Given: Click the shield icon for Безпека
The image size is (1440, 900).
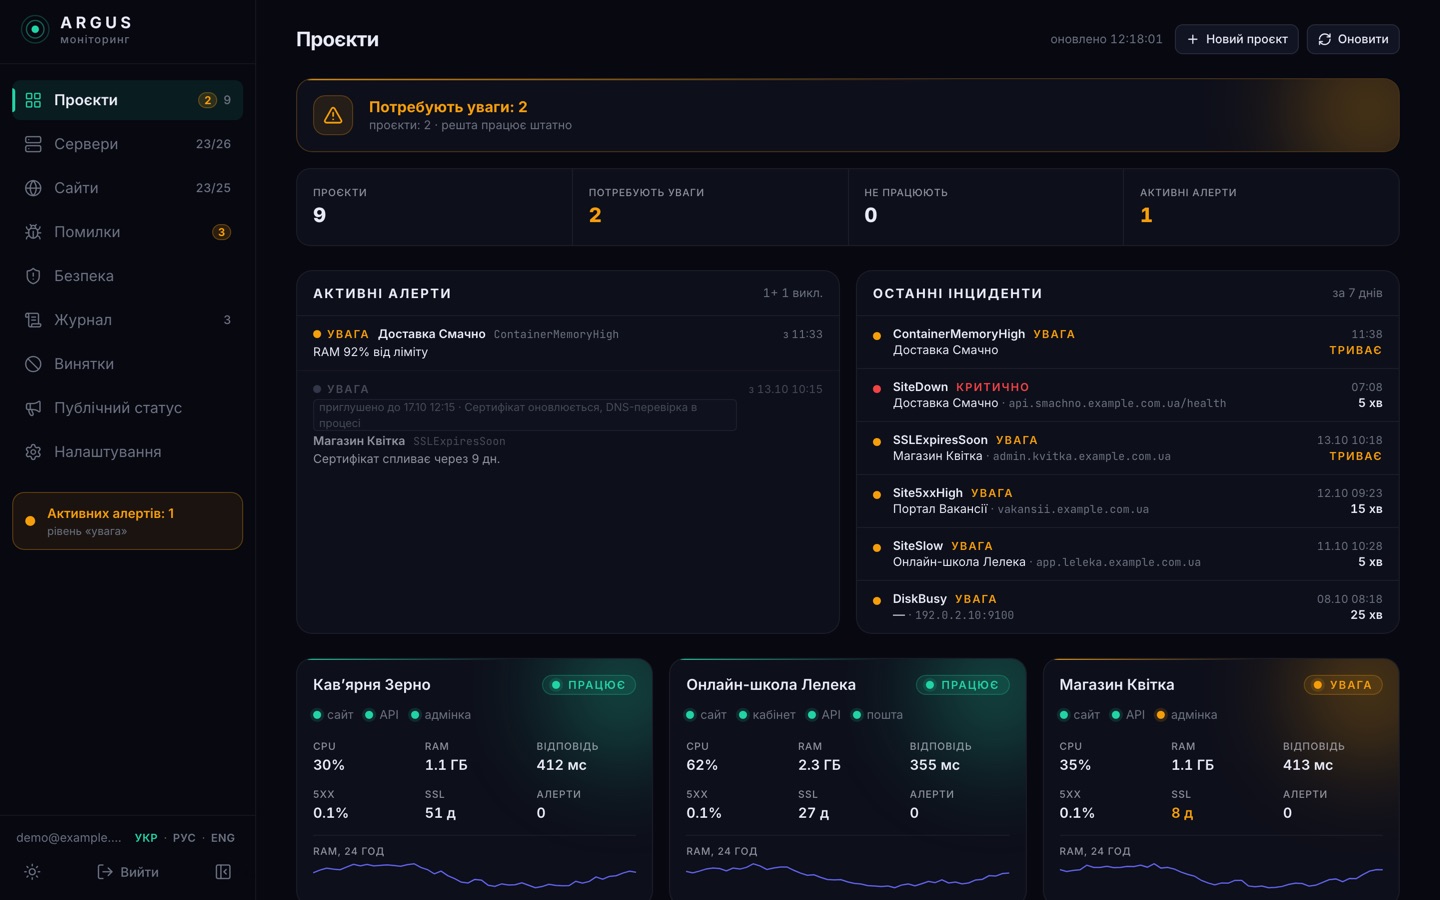Looking at the screenshot, I should pyautogui.click(x=33, y=276).
